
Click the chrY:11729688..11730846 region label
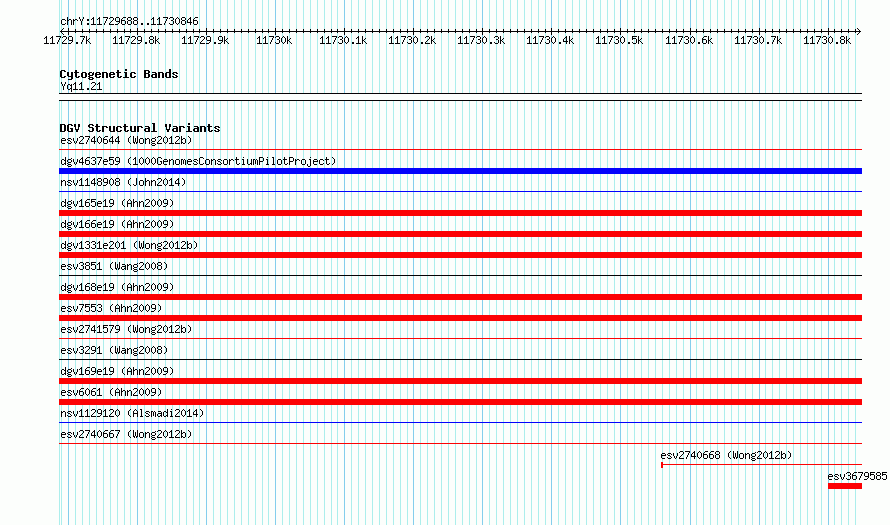pyautogui.click(x=129, y=22)
